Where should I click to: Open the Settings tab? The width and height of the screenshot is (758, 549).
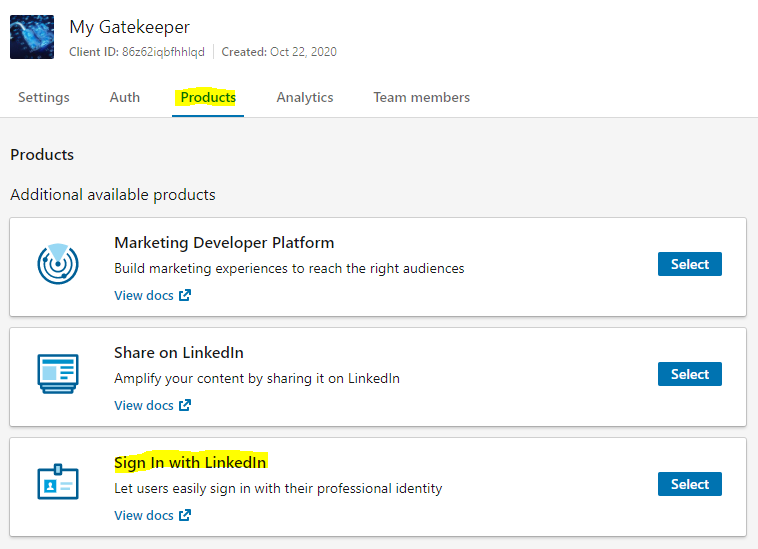click(x=44, y=98)
